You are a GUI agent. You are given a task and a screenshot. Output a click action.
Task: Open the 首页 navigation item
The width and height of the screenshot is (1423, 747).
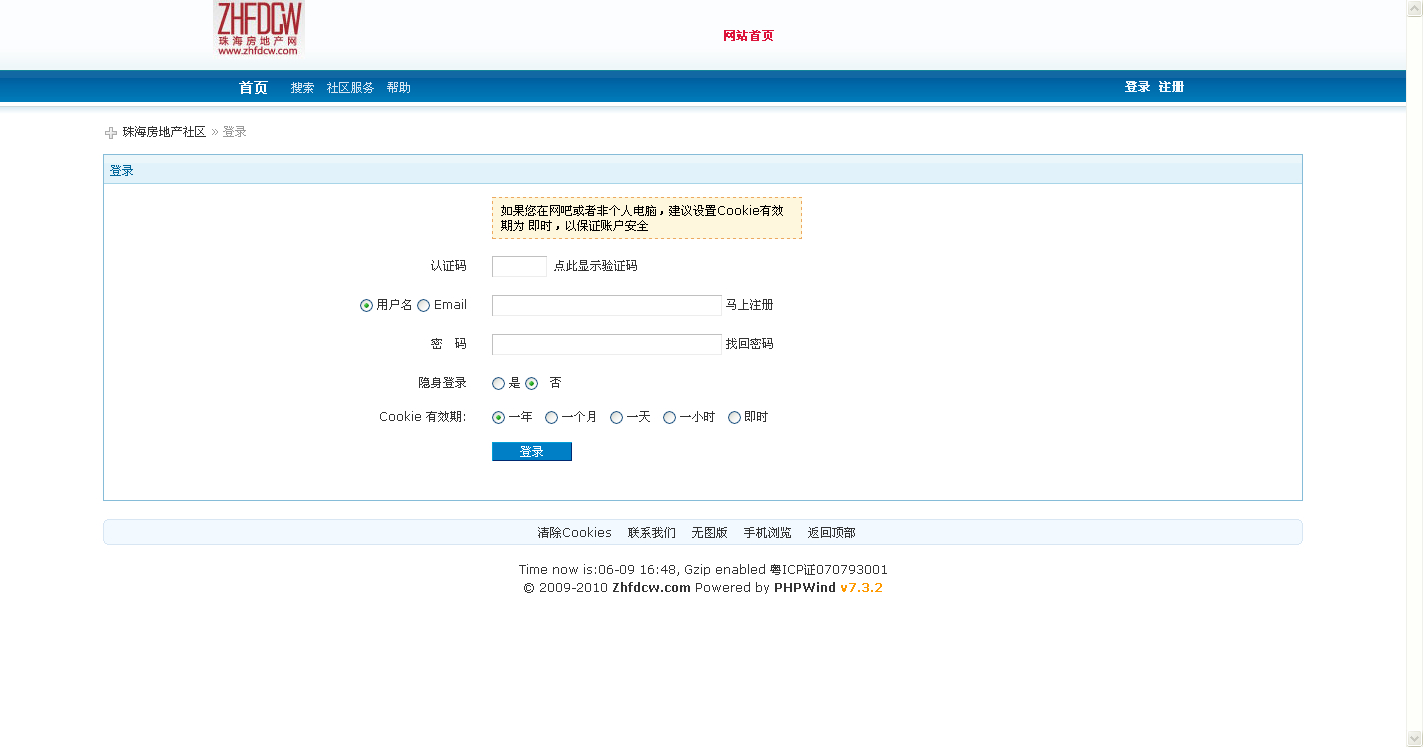tap(253, 88)
